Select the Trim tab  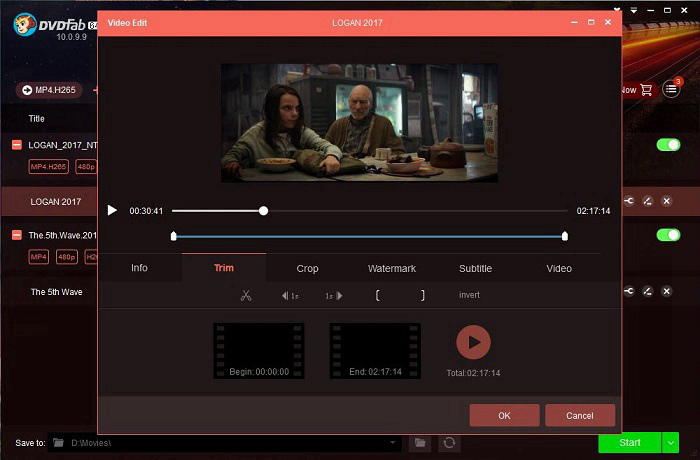click(224, 268)
